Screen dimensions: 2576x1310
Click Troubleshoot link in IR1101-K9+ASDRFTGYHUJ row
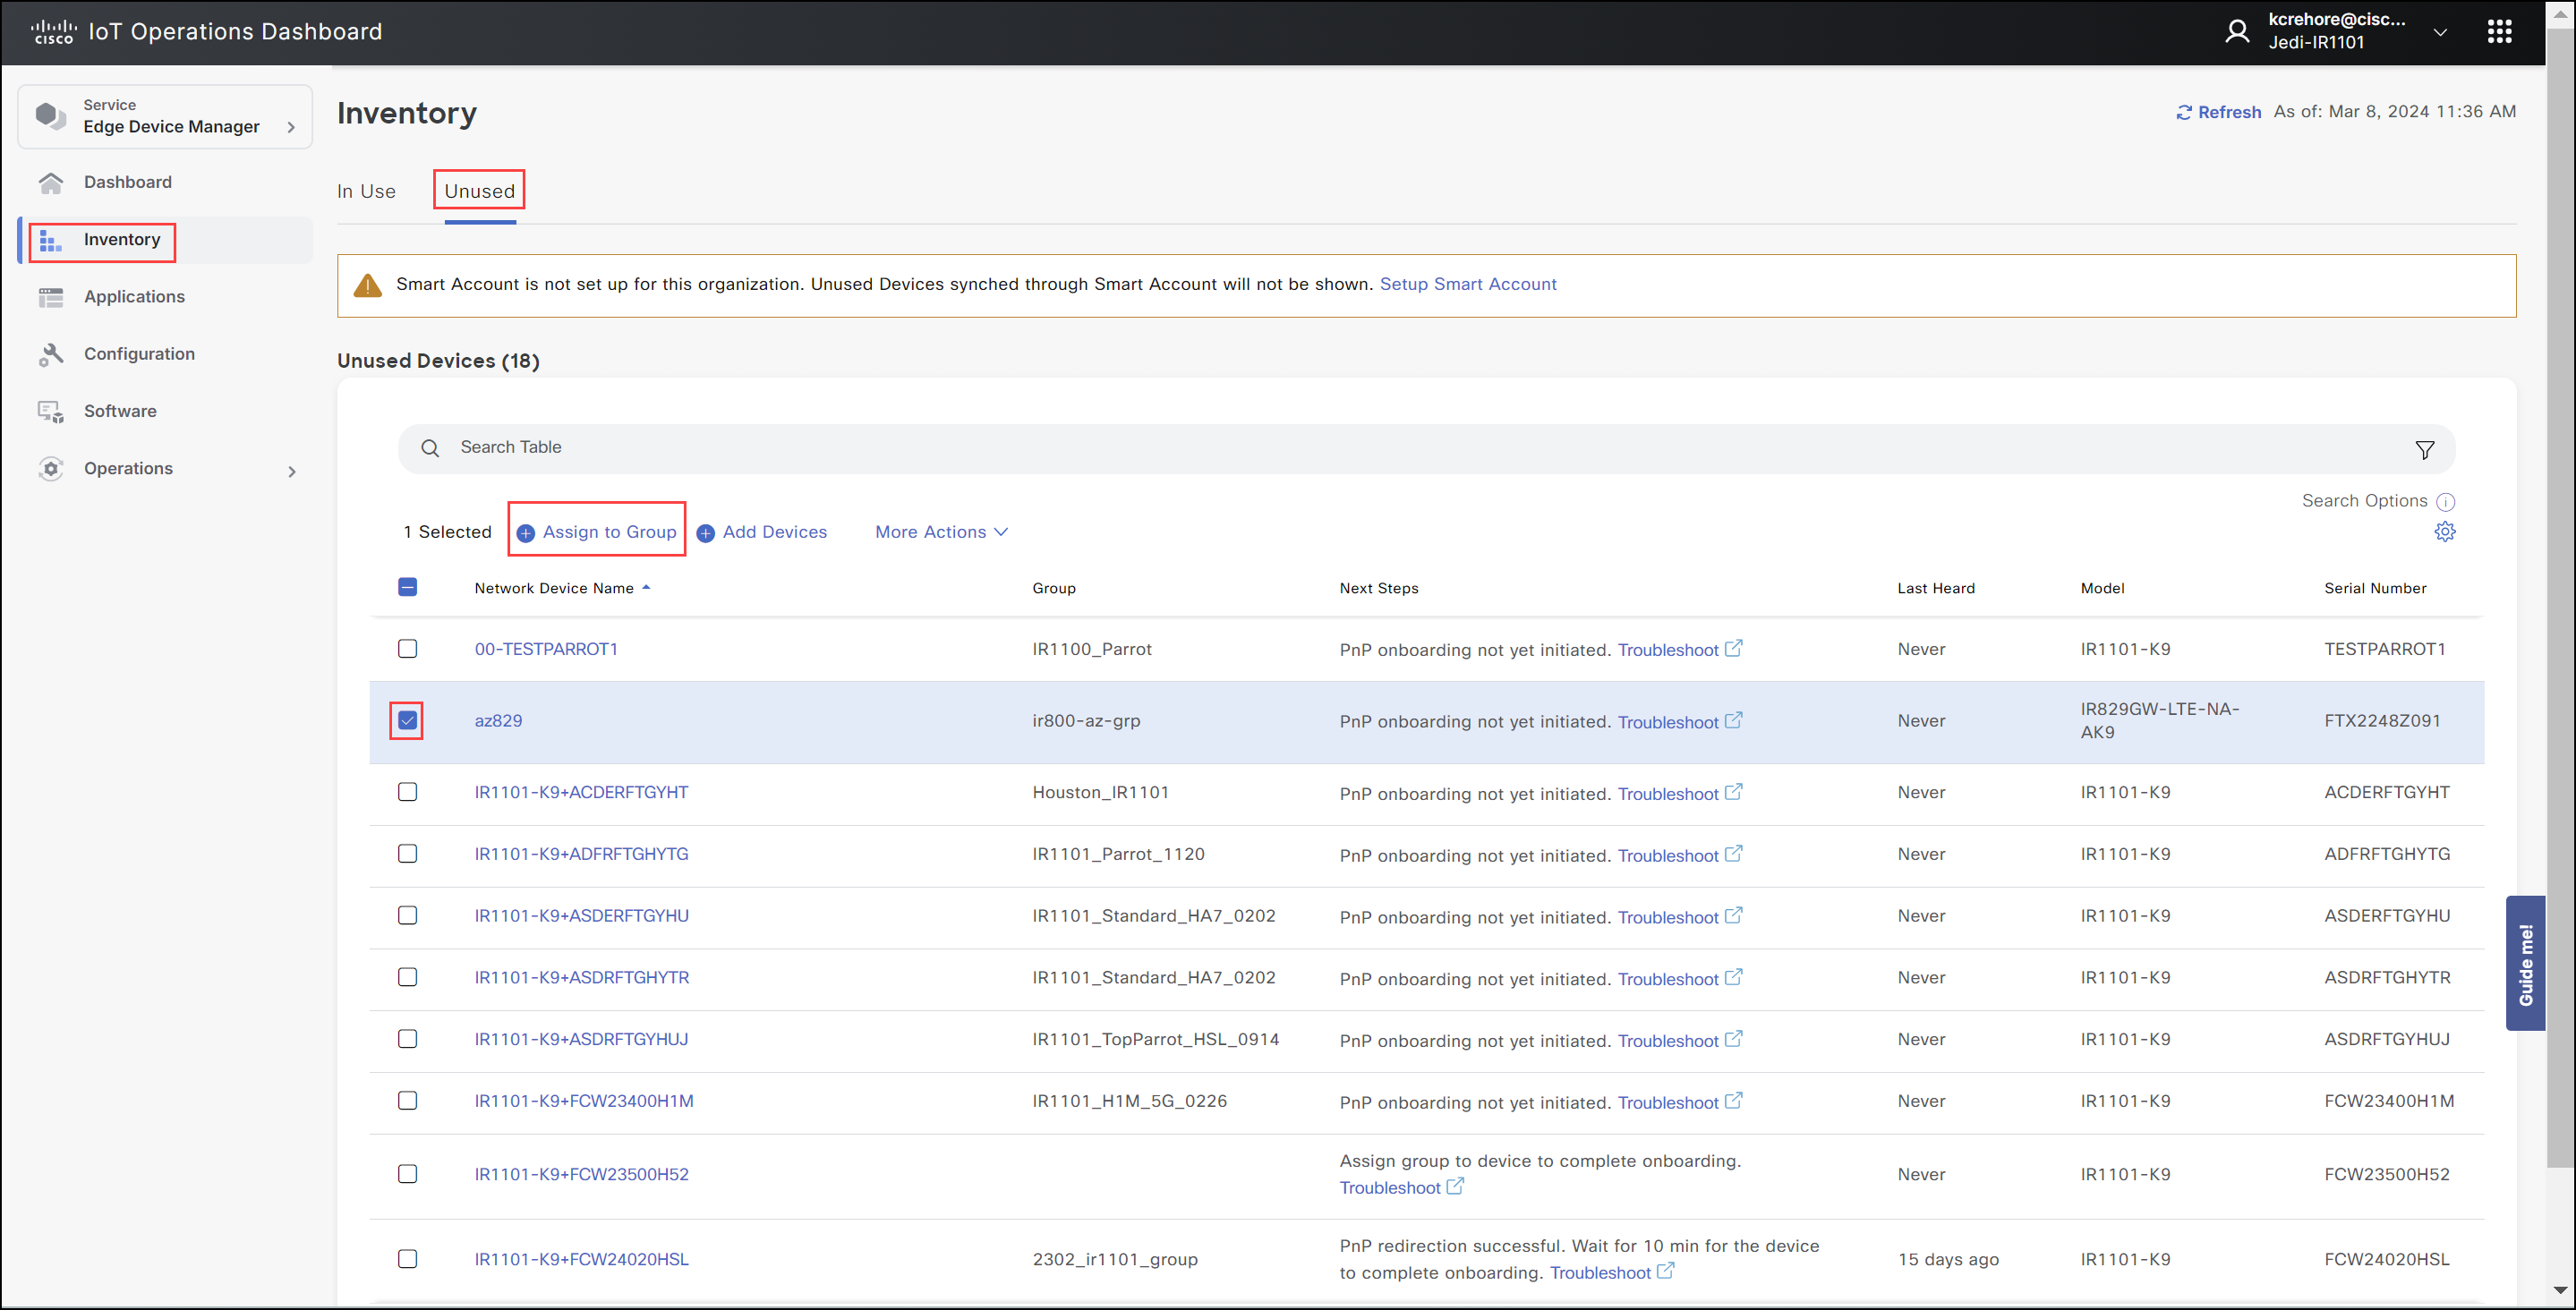[1667, 1041]
